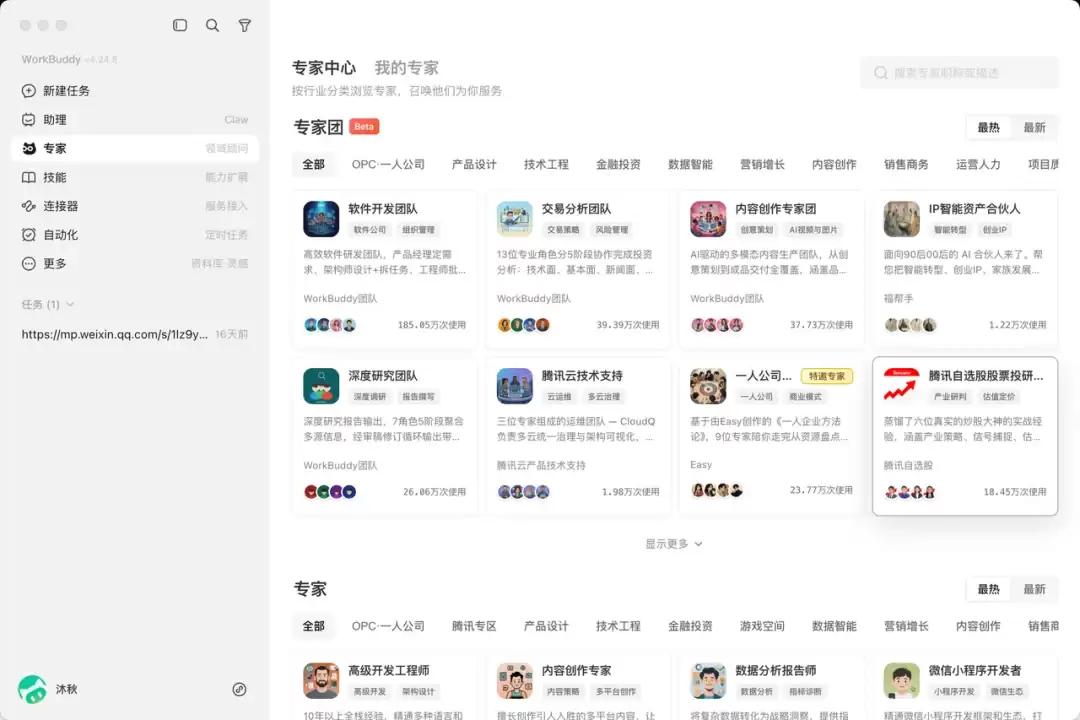Open 腾讯云技术支持 card icon

pyautogui.click(x=515, y=386)
